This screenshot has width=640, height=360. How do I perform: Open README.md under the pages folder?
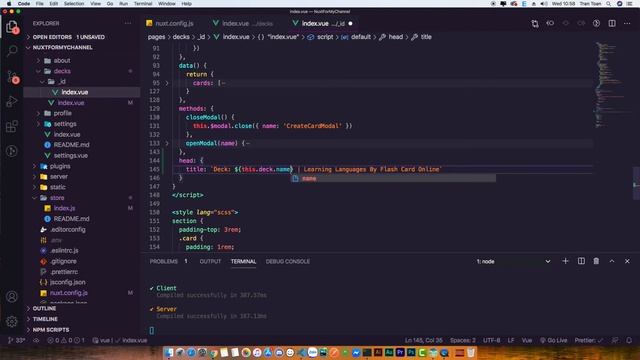coord(71,144)
